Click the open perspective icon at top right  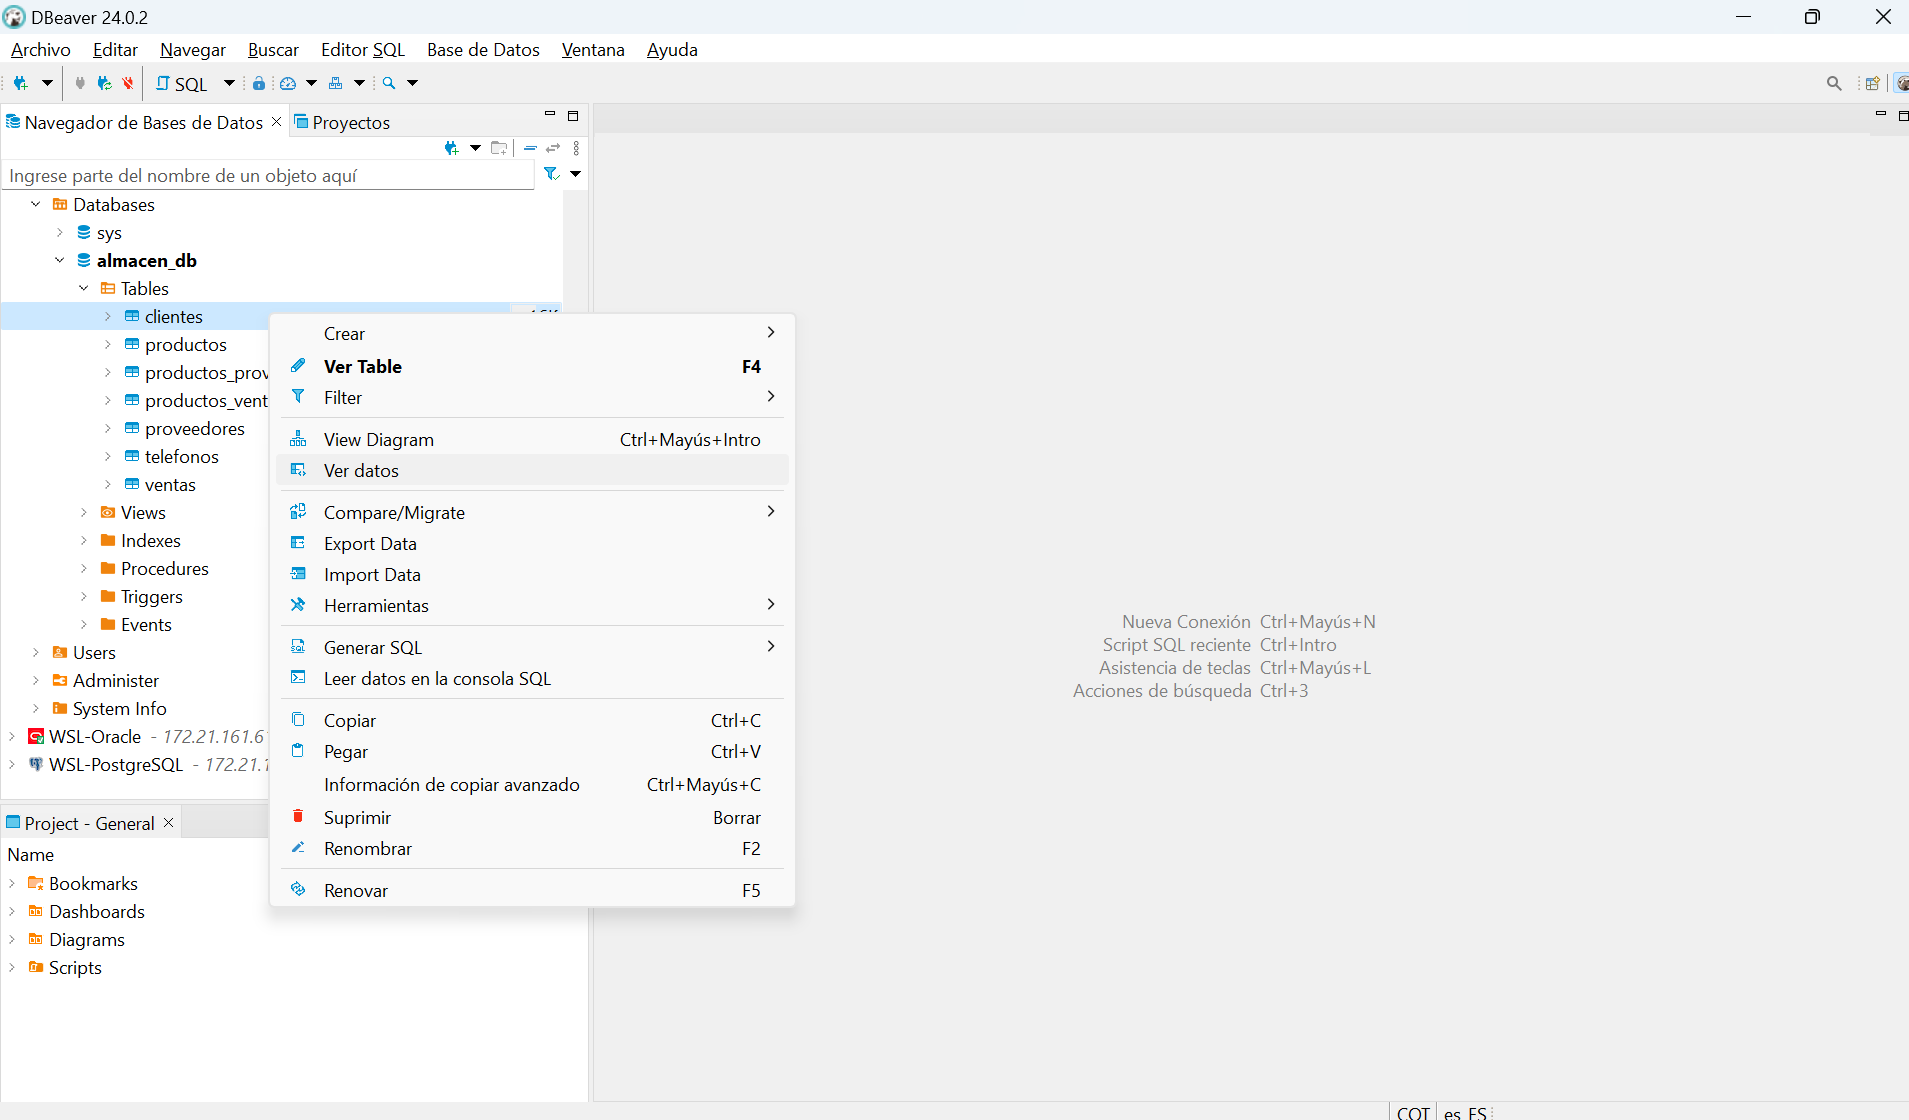click(x=1872, y=83)
